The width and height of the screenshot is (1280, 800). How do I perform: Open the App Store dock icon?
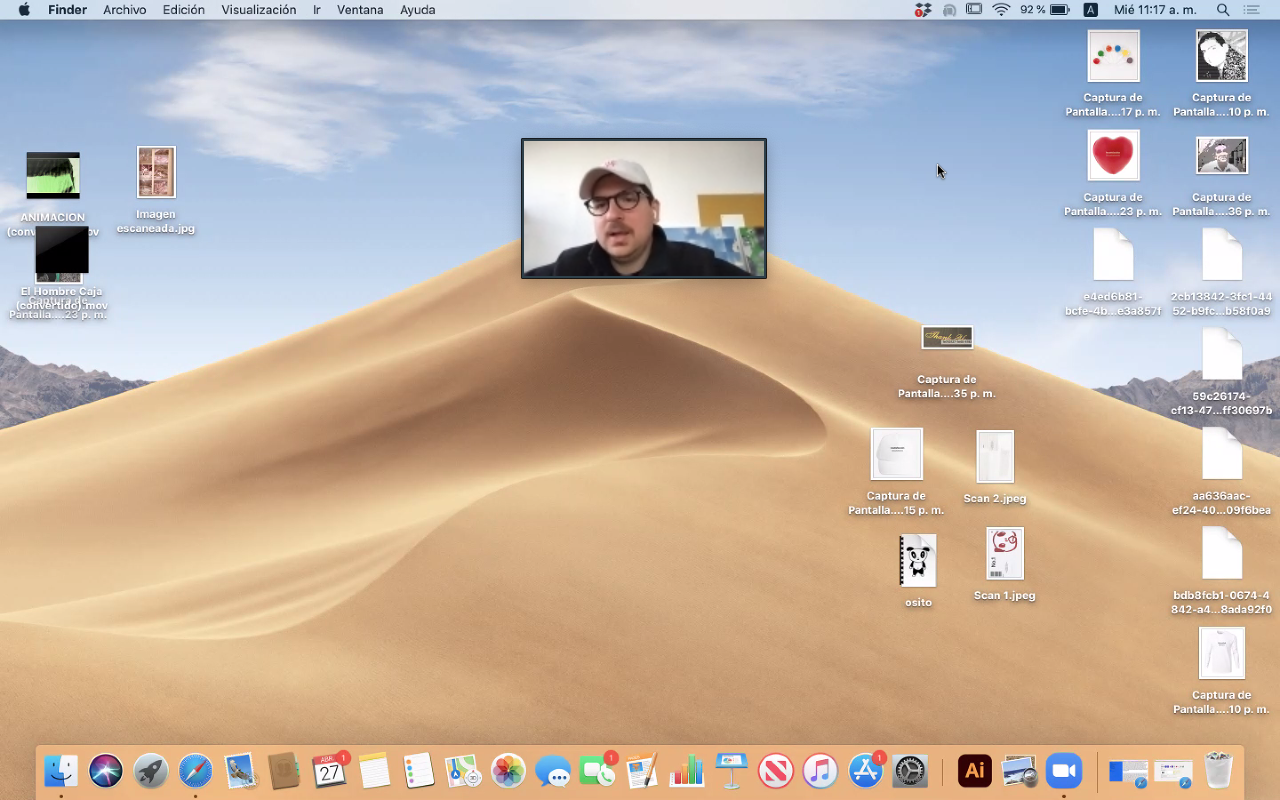point(865,771)
